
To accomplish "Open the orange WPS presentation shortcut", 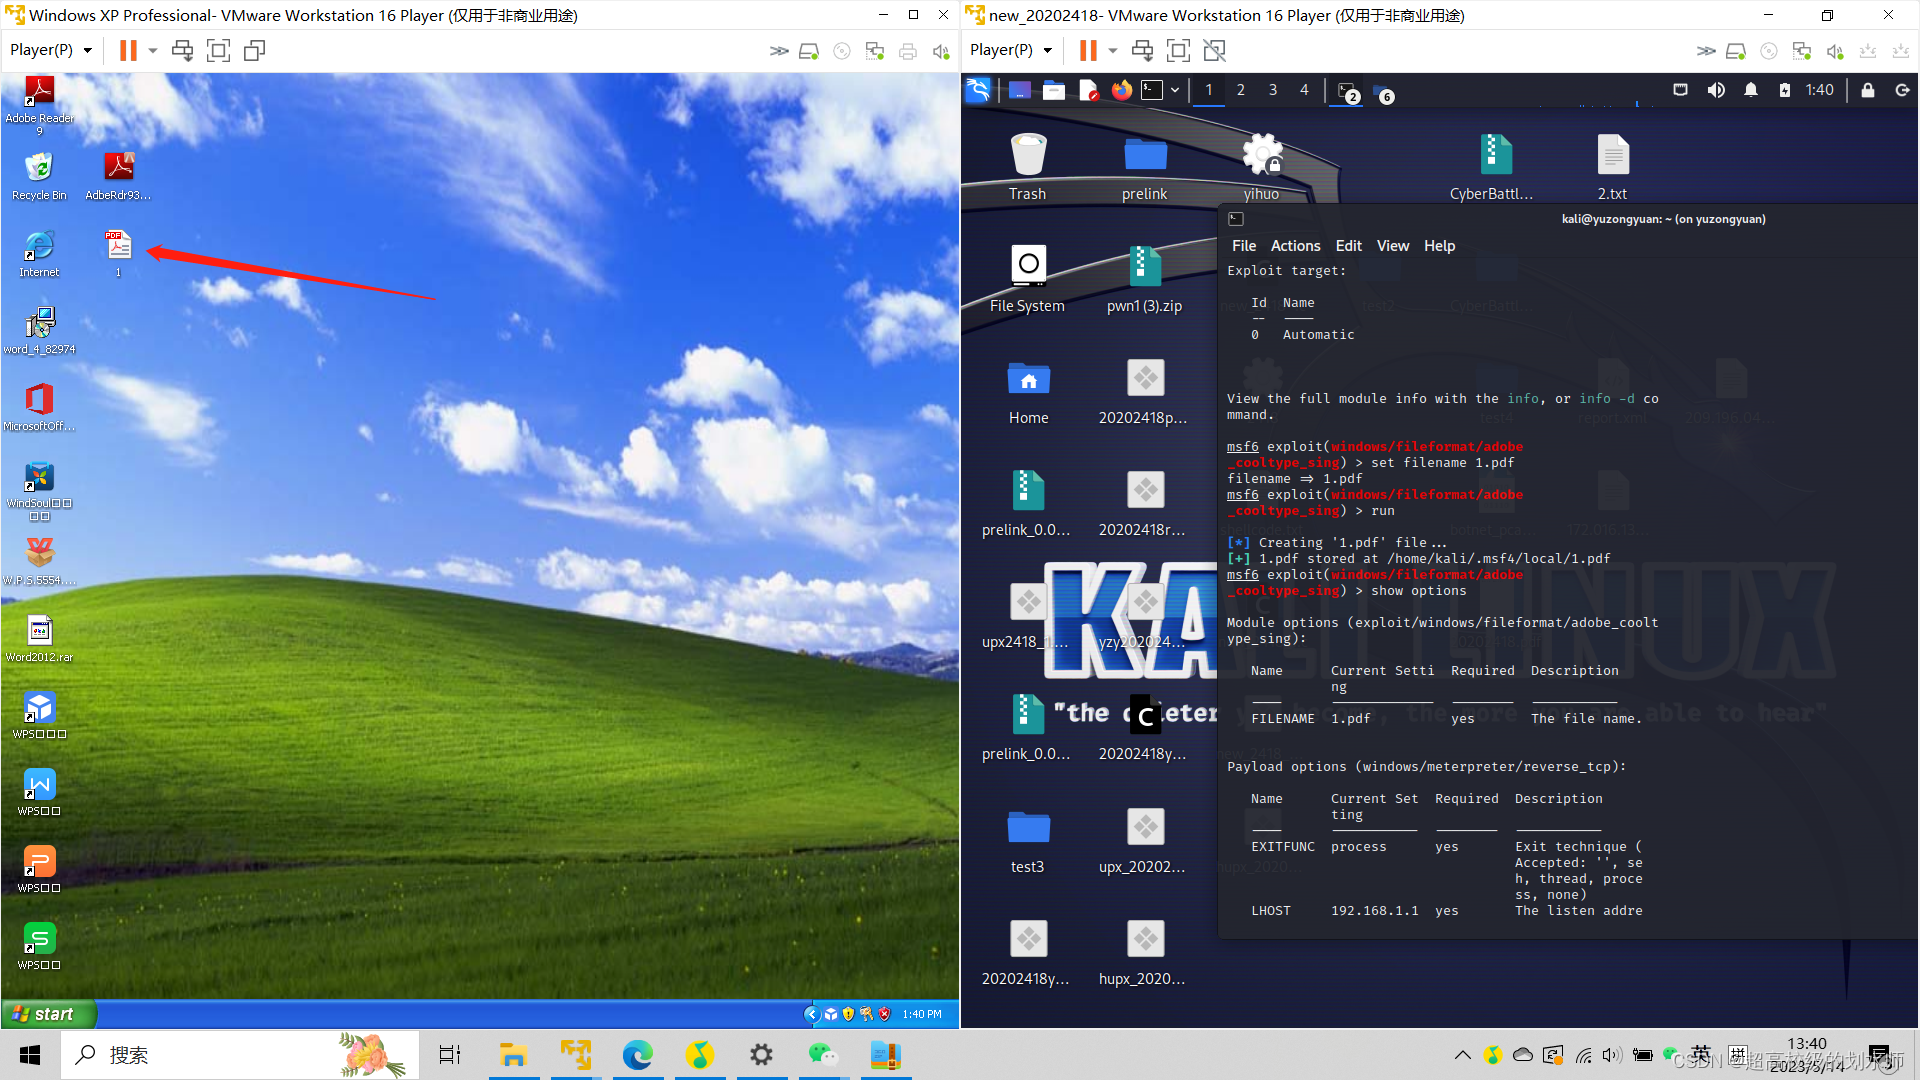I will pyautogui.click(x=39, y=869).
